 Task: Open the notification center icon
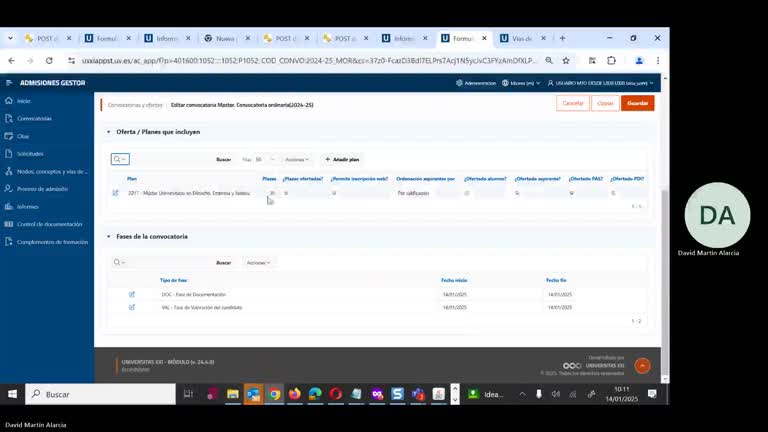pyautogui.click(x=652, y=394)
